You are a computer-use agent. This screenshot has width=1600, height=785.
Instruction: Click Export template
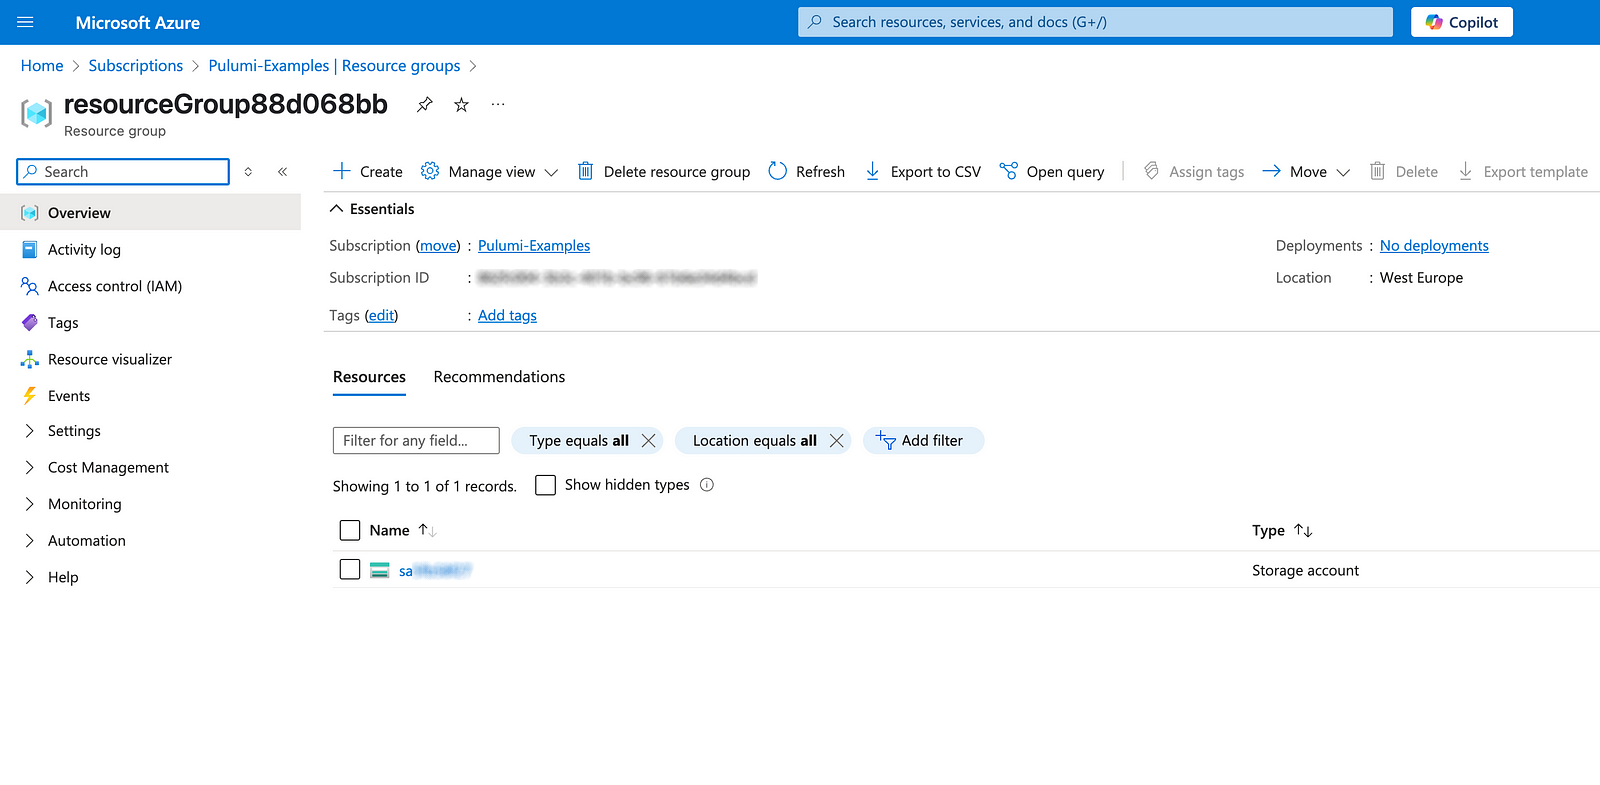1522,172
